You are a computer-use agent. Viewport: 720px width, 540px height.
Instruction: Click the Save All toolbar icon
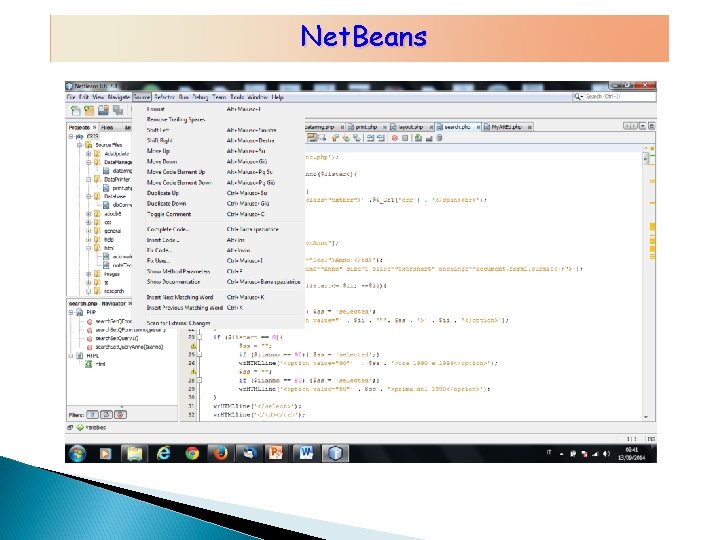(118, 110)
